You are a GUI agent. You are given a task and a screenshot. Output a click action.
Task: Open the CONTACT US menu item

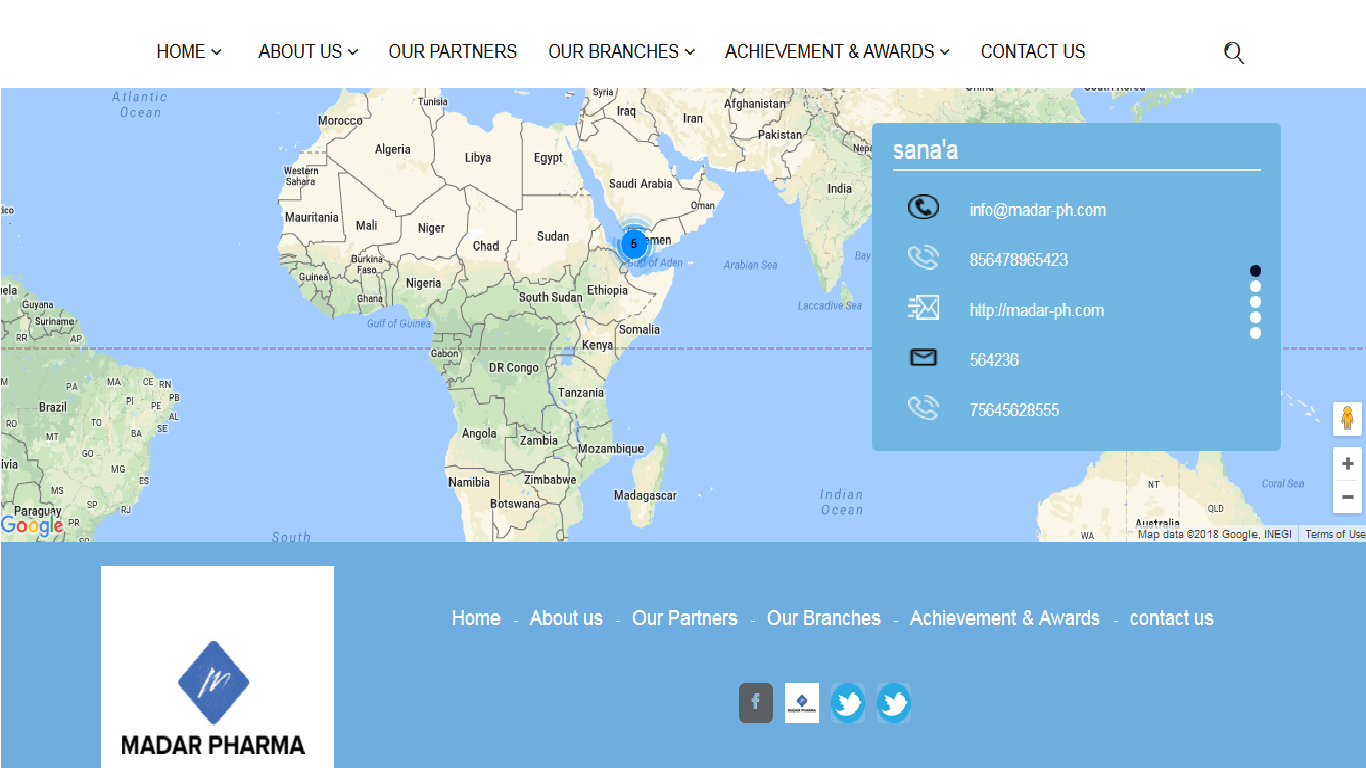click(1033, 51)
